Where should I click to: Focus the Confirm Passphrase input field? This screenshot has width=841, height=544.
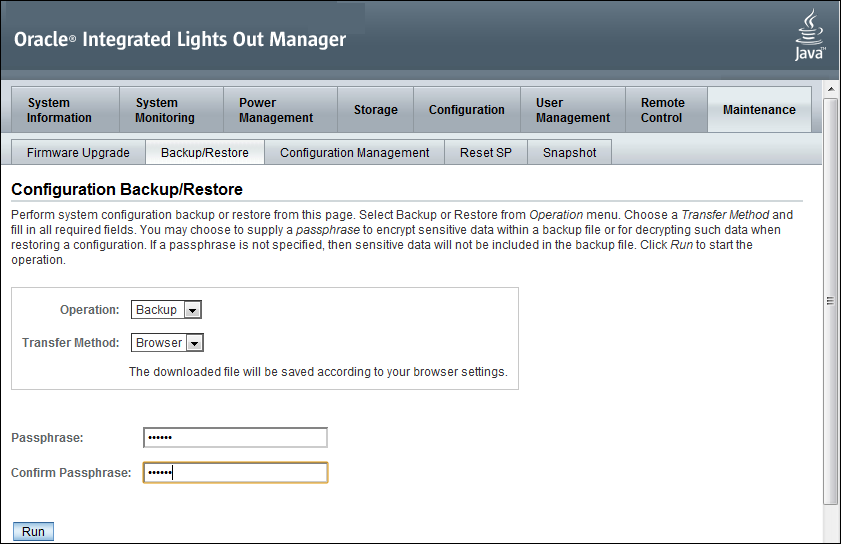pyautogui.click(x=235, y=473)
